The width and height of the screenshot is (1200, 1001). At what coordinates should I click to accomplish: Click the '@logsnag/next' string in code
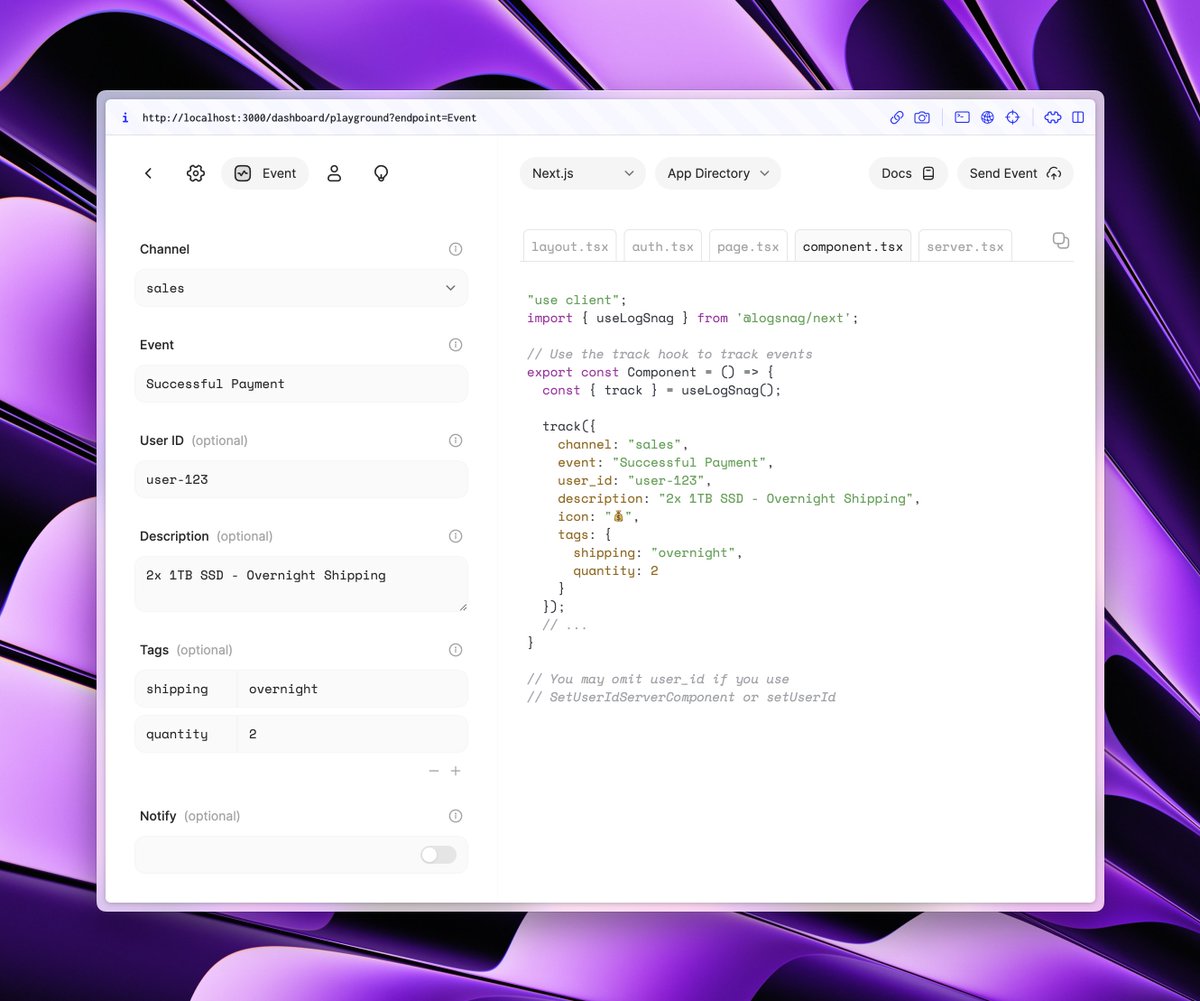coord(793,318)
